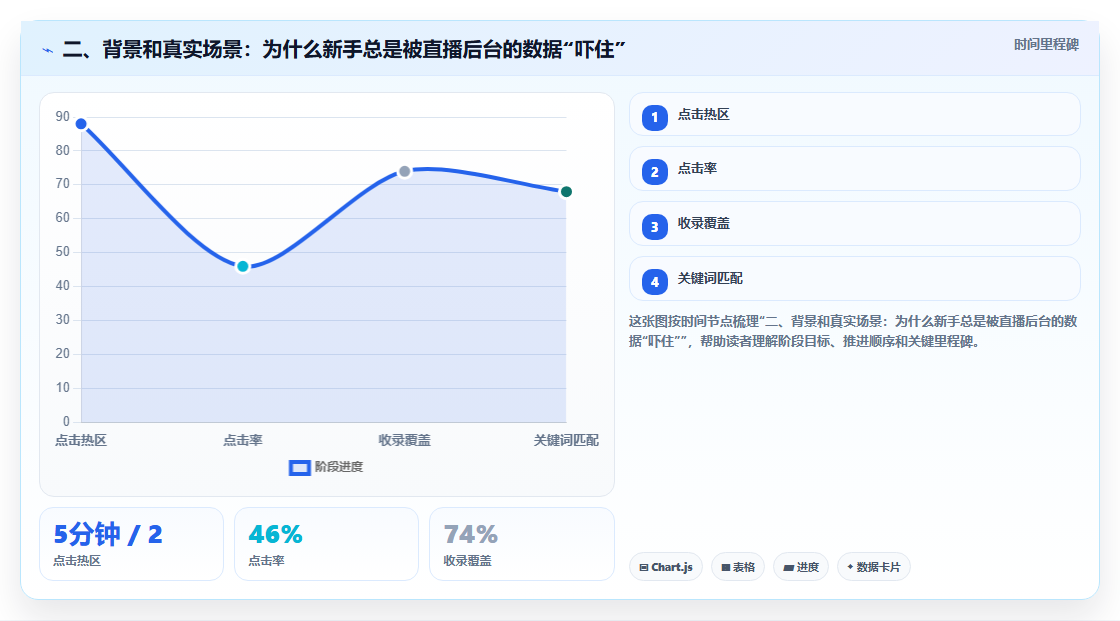Open the 点击率 milestone row
Screen dimensions: 1120x621
pos(854,169)
